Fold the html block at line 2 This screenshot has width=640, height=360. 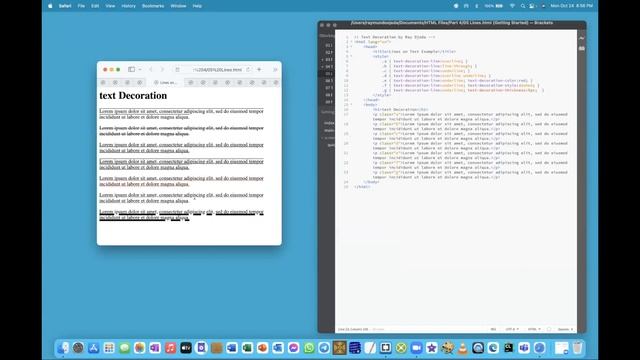(x=351, y=42)
